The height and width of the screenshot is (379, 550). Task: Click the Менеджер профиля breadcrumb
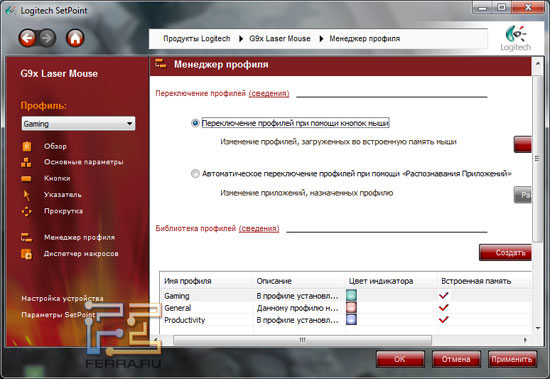(x=365, y=39)
